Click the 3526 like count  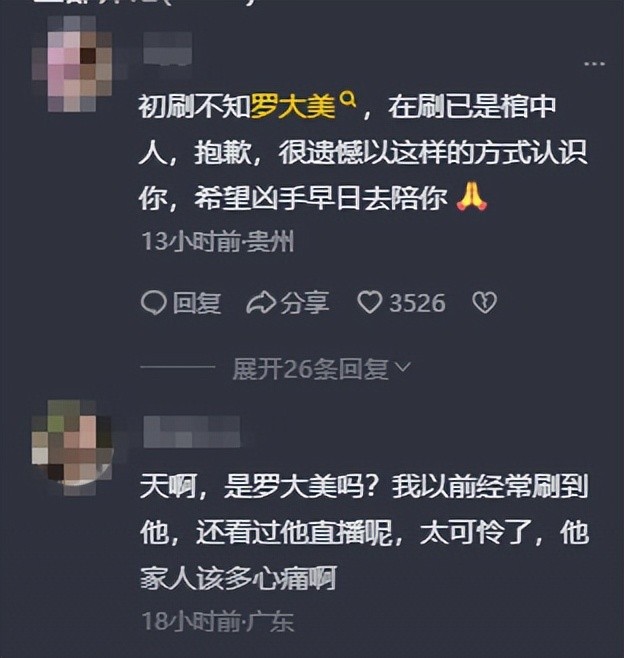(417, 303)
